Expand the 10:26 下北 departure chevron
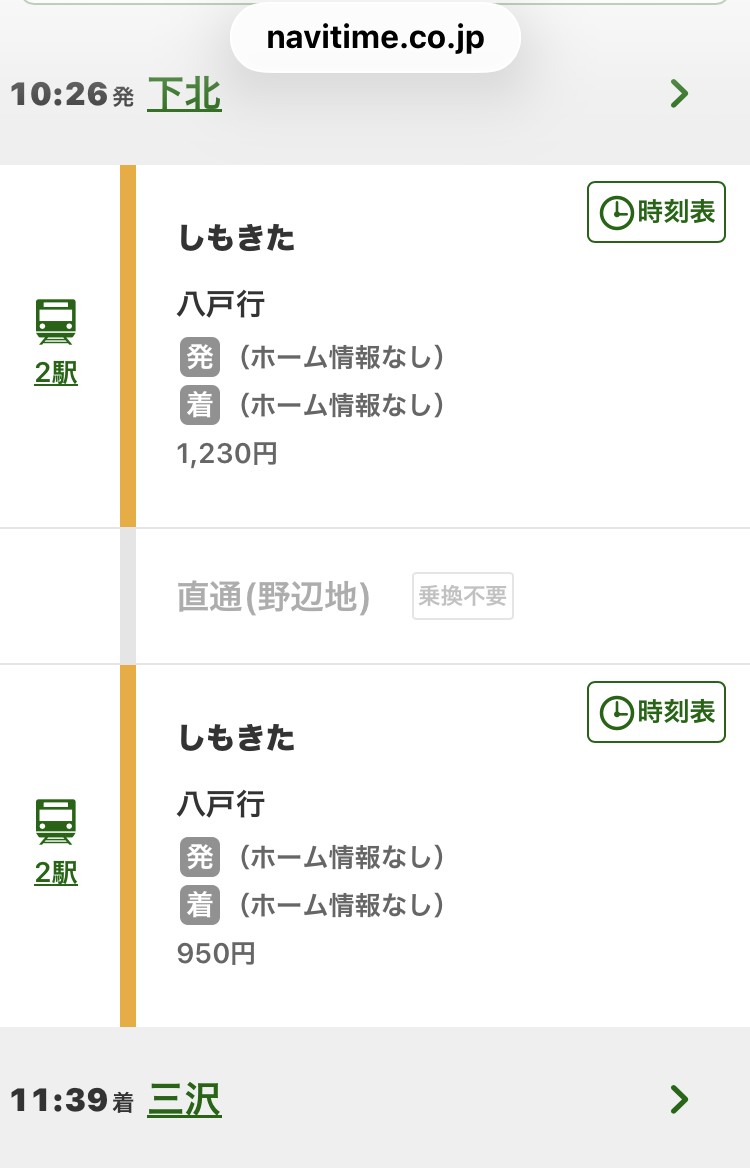 679,94
